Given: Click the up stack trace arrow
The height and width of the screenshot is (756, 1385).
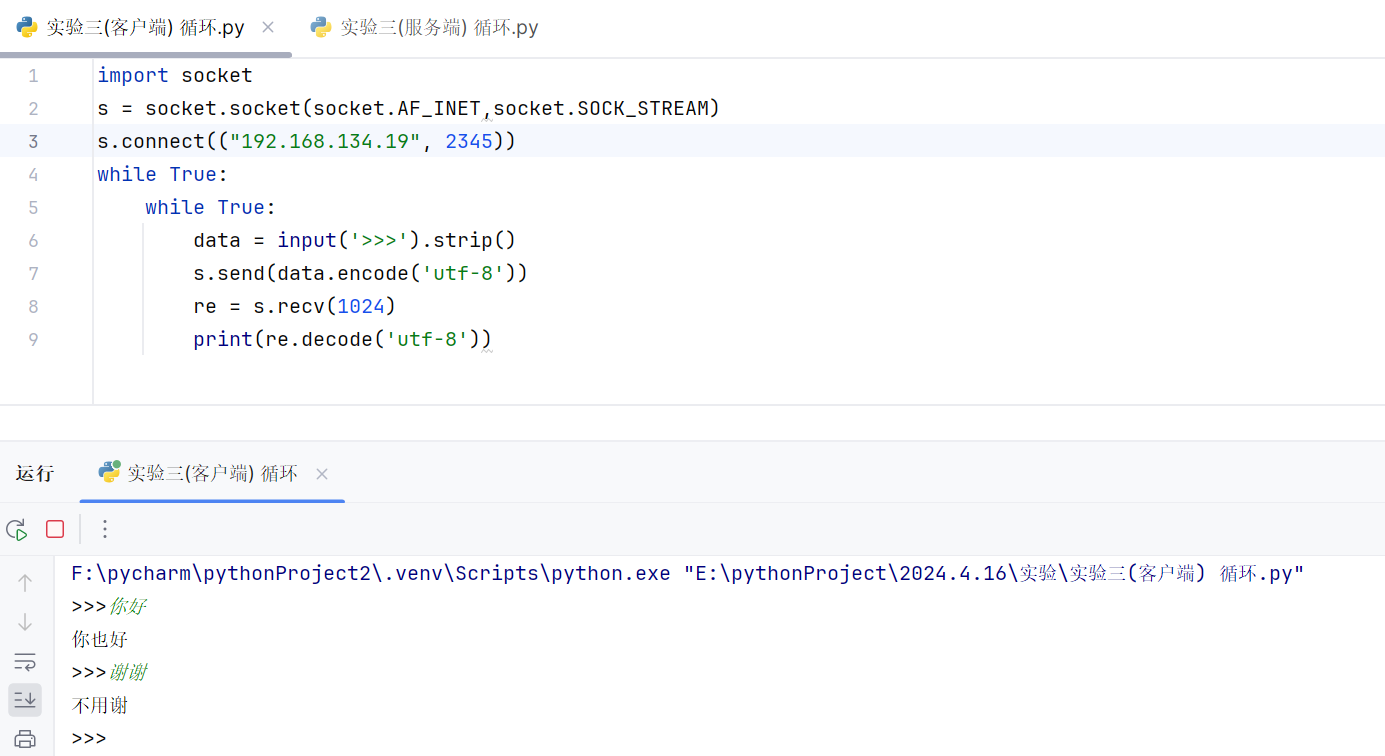Looking at the screenshot, I should coord(25,582).
